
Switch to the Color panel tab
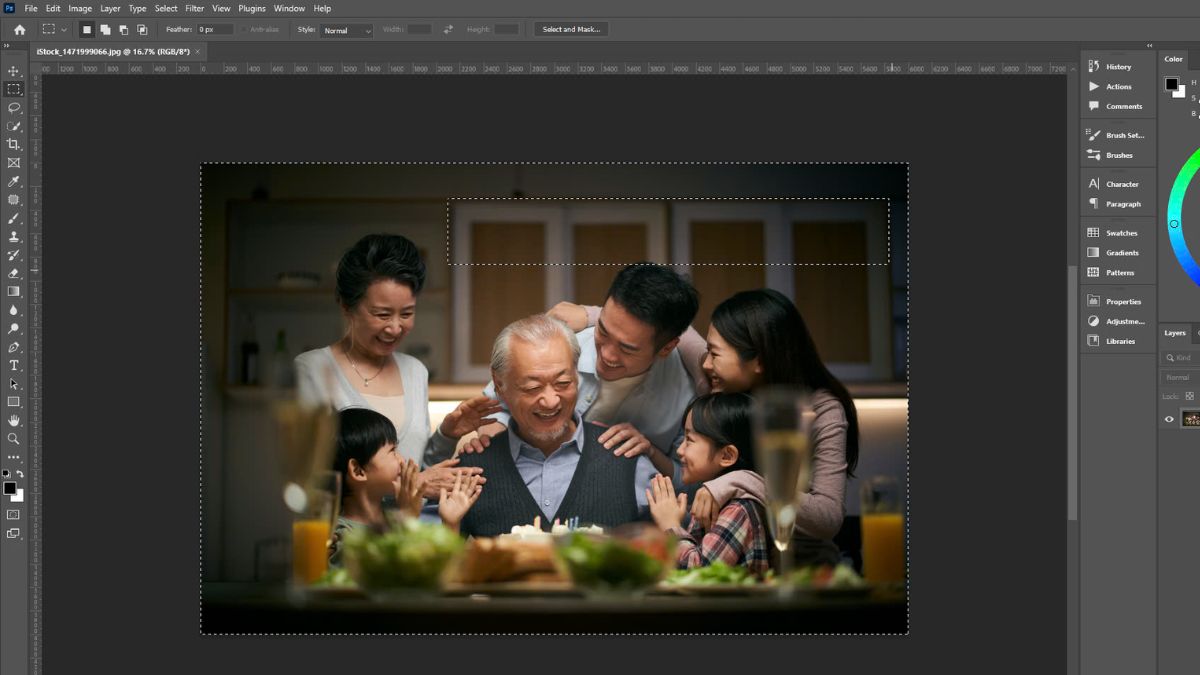point(1173,59)
